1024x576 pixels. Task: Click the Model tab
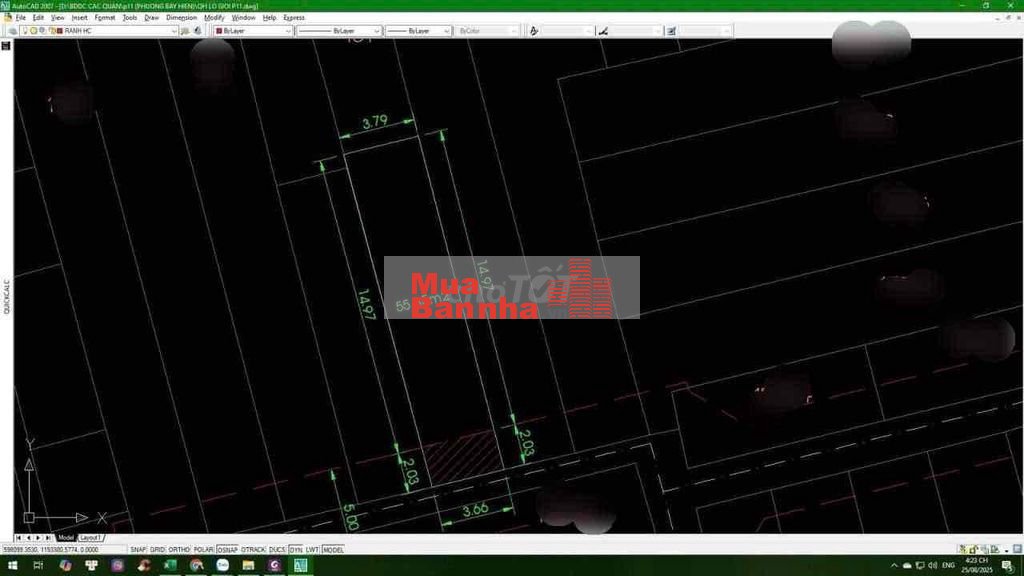coord(66,538)
